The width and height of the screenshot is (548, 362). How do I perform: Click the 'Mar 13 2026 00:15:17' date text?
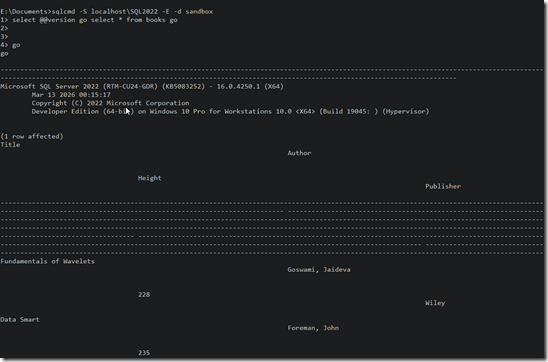[x=71, y=95]
